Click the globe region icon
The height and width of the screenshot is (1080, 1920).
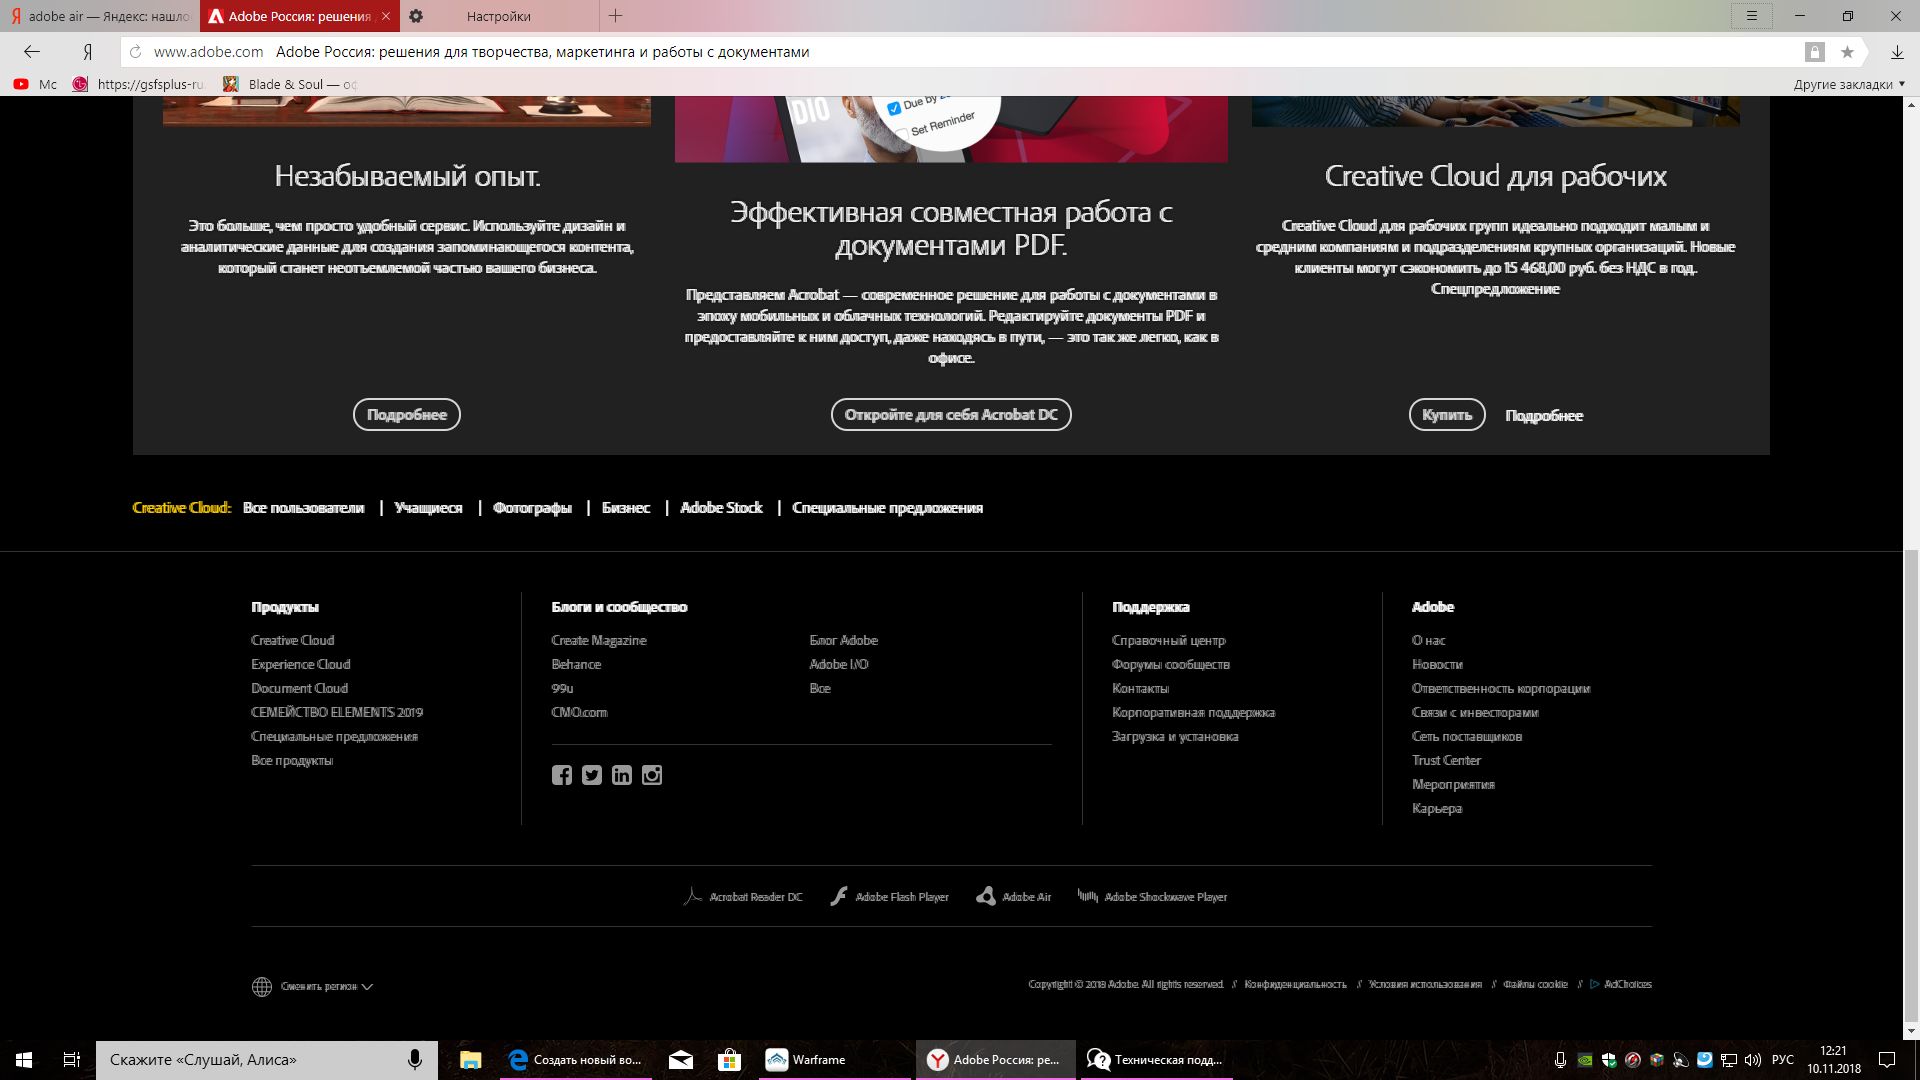pyautogui.click(x=262, y=987)
